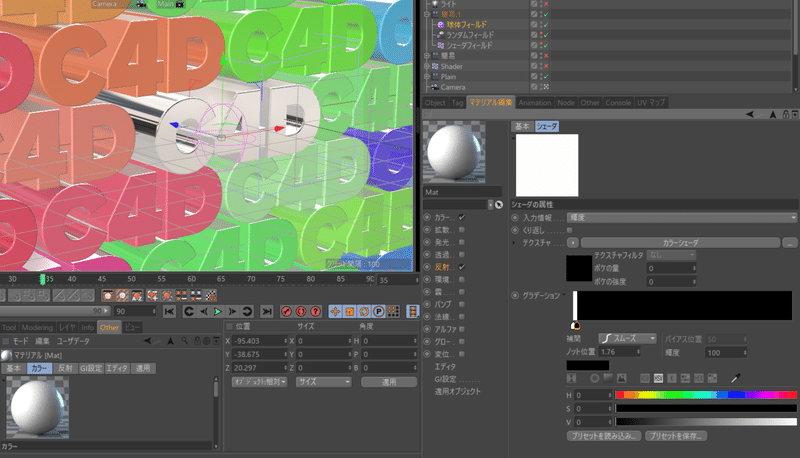Open the texture arrow menu beside テクスチャ
The width and height of the screenshot is (800, 458).
coord(573,243)
